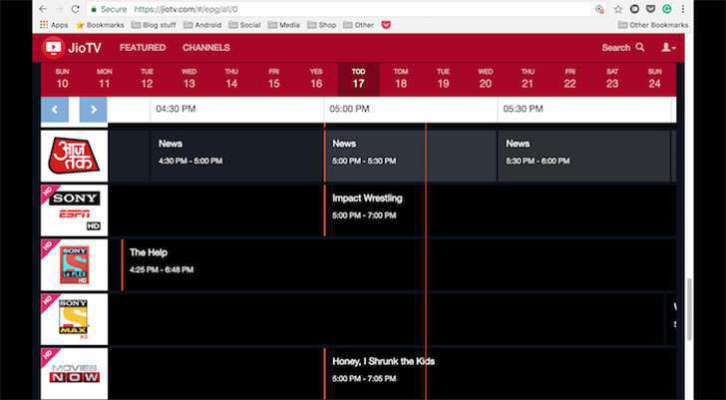Select Monday 11 in the date strip
Viewport: 726px width, 400px height.
104,79
